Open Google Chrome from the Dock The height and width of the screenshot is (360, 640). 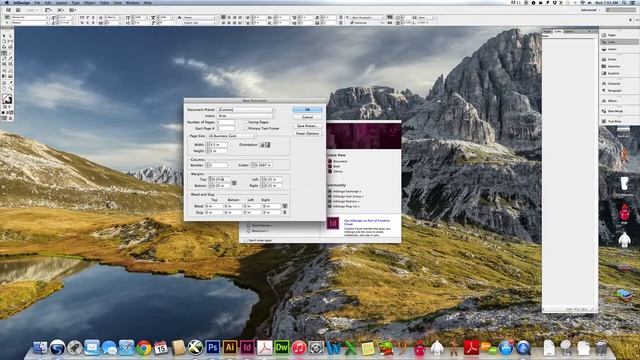pyautogui.click(x=144, y=348)
